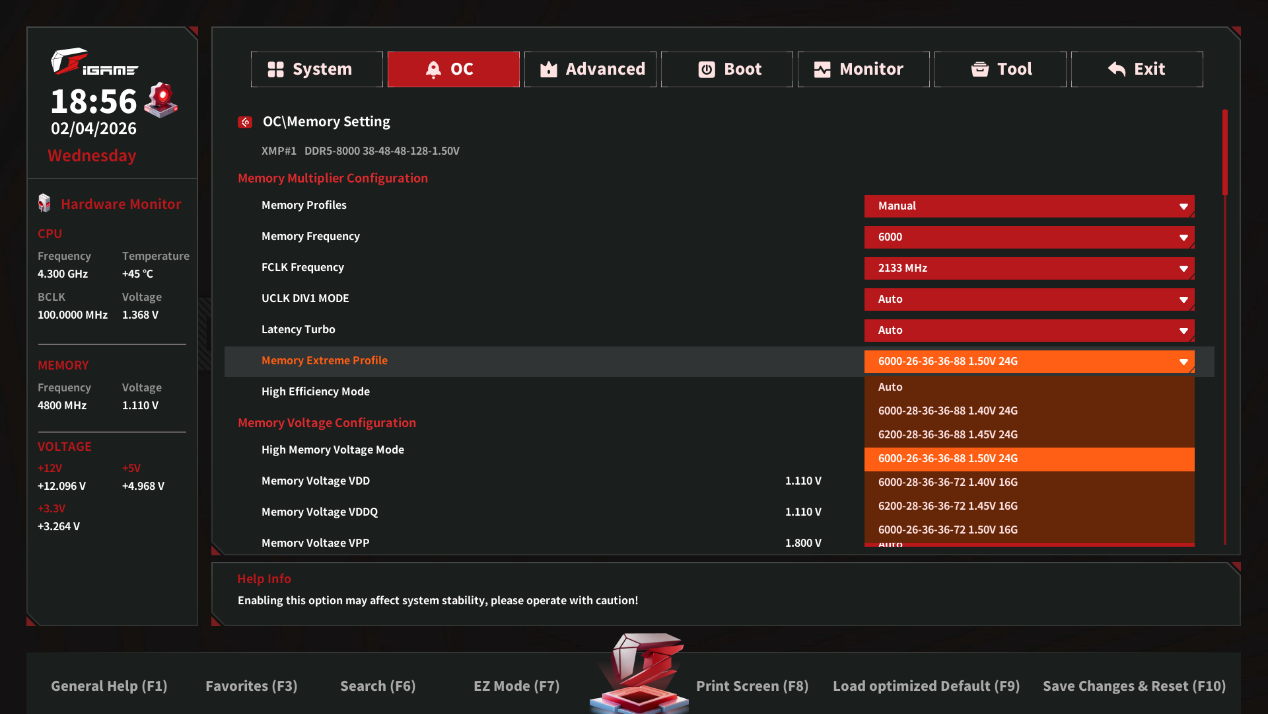Click the iGame logo in sidebar

click(x=94, y=65)
